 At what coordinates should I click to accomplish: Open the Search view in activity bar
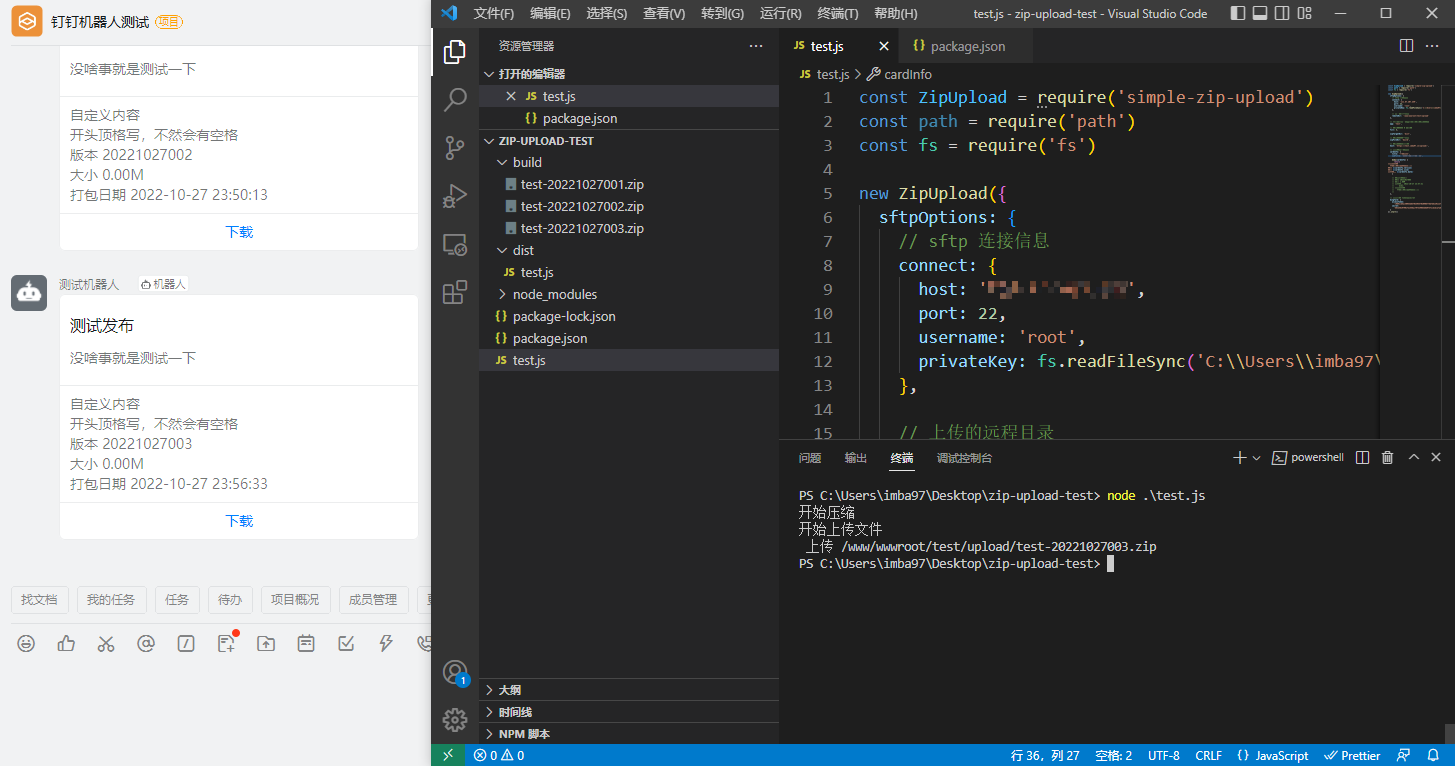coord(455,99)
